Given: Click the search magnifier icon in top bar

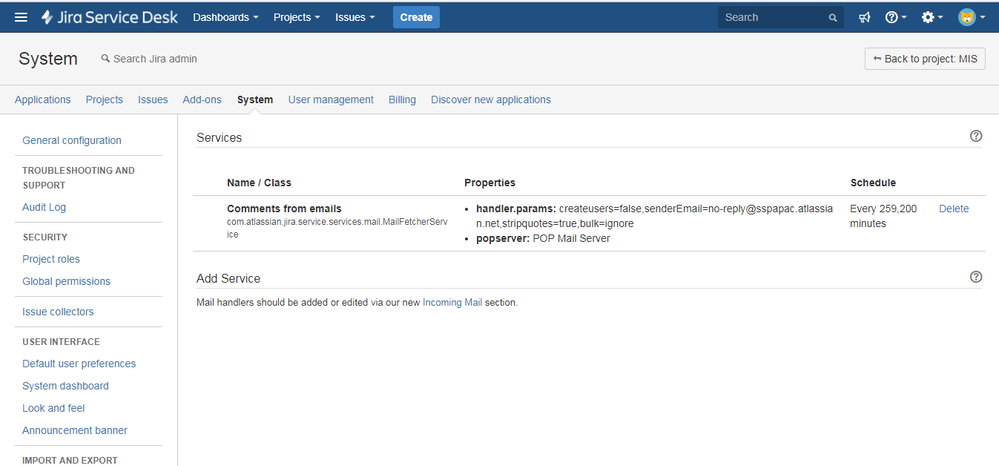Looking at the screenshot, I should 833,18.
